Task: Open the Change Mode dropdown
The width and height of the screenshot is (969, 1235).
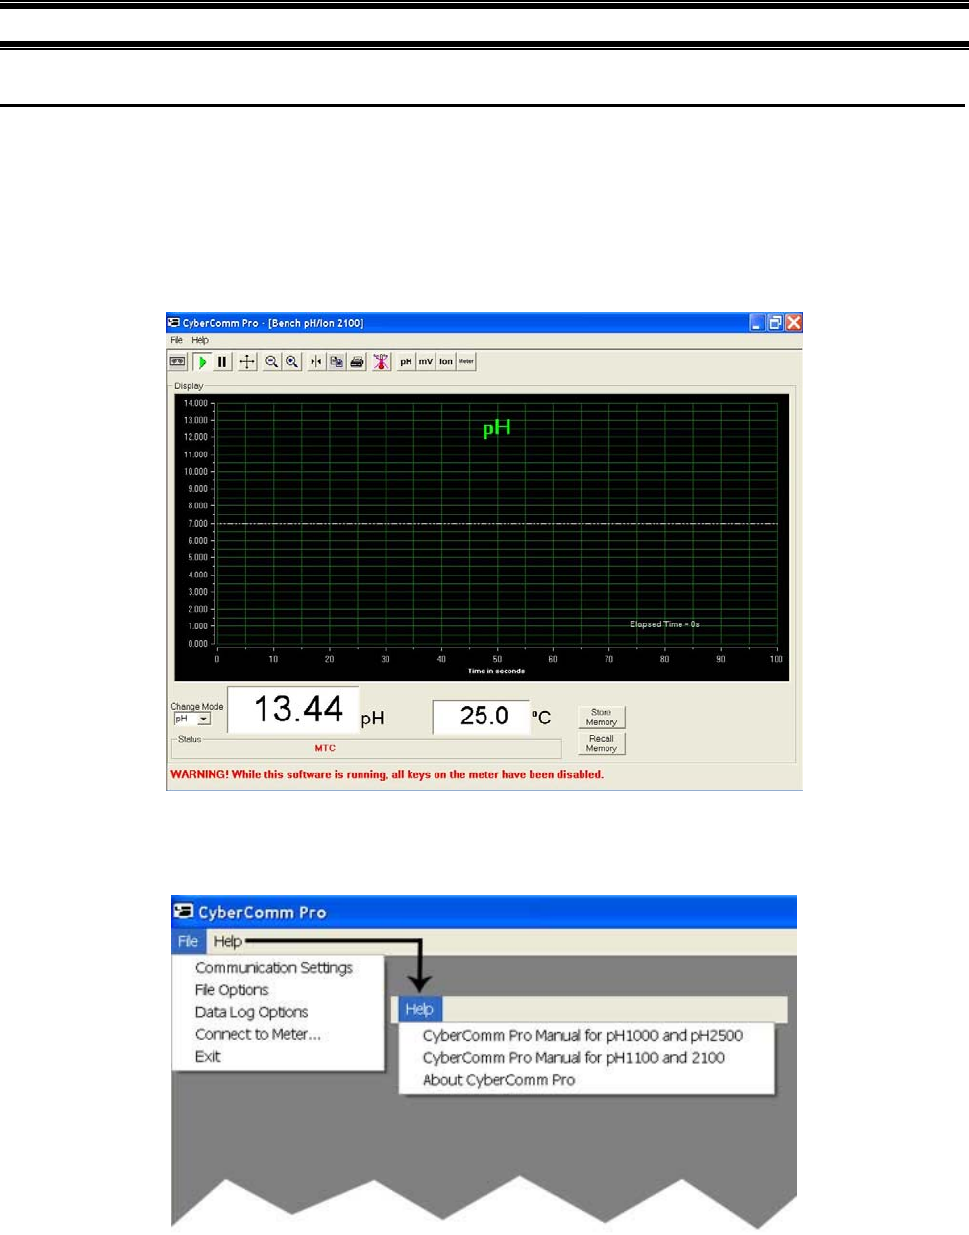Action: click(192, 719)
